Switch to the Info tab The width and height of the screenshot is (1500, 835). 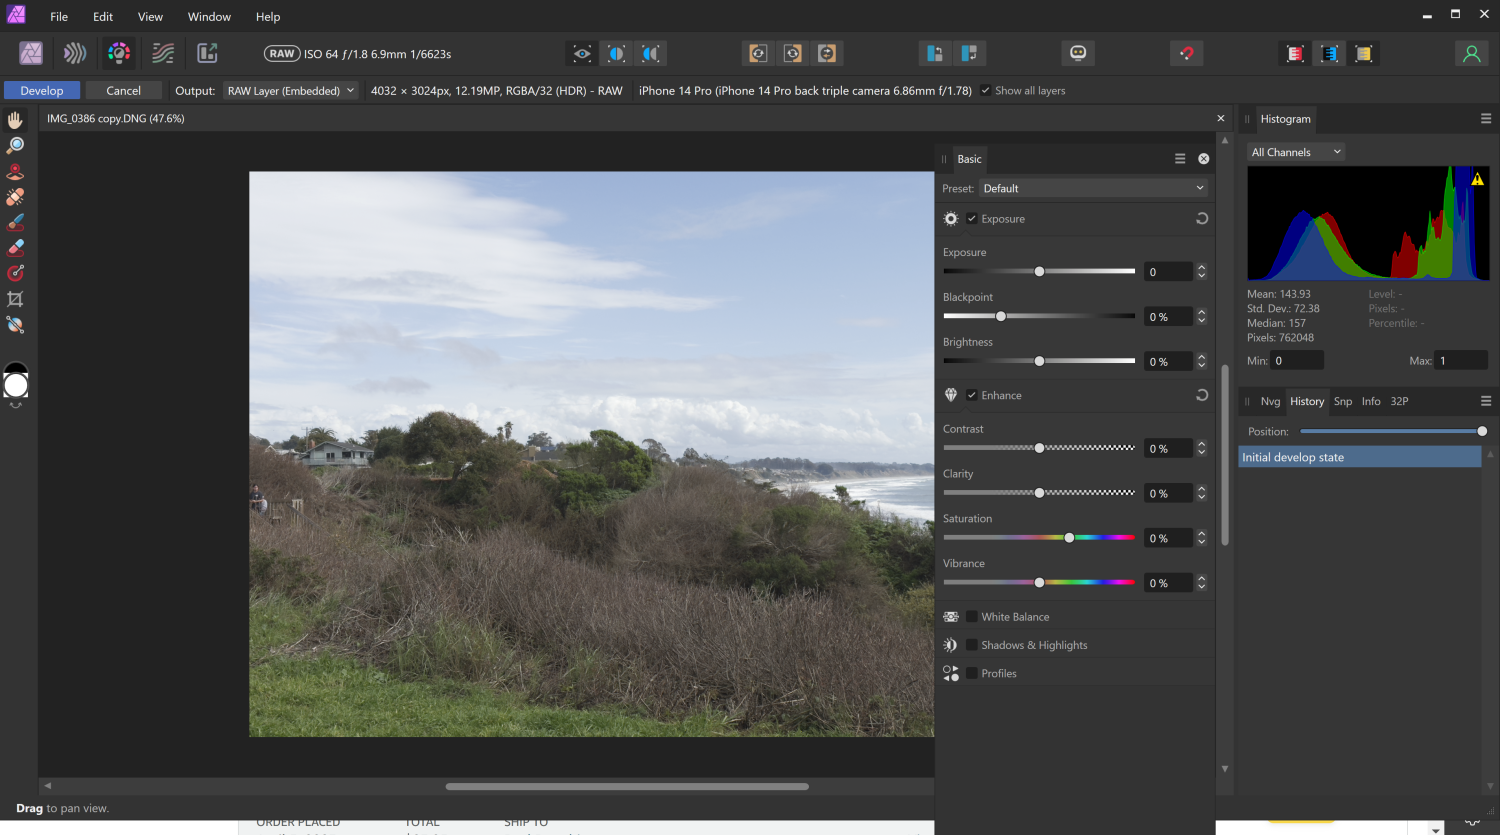point(1370,401)
